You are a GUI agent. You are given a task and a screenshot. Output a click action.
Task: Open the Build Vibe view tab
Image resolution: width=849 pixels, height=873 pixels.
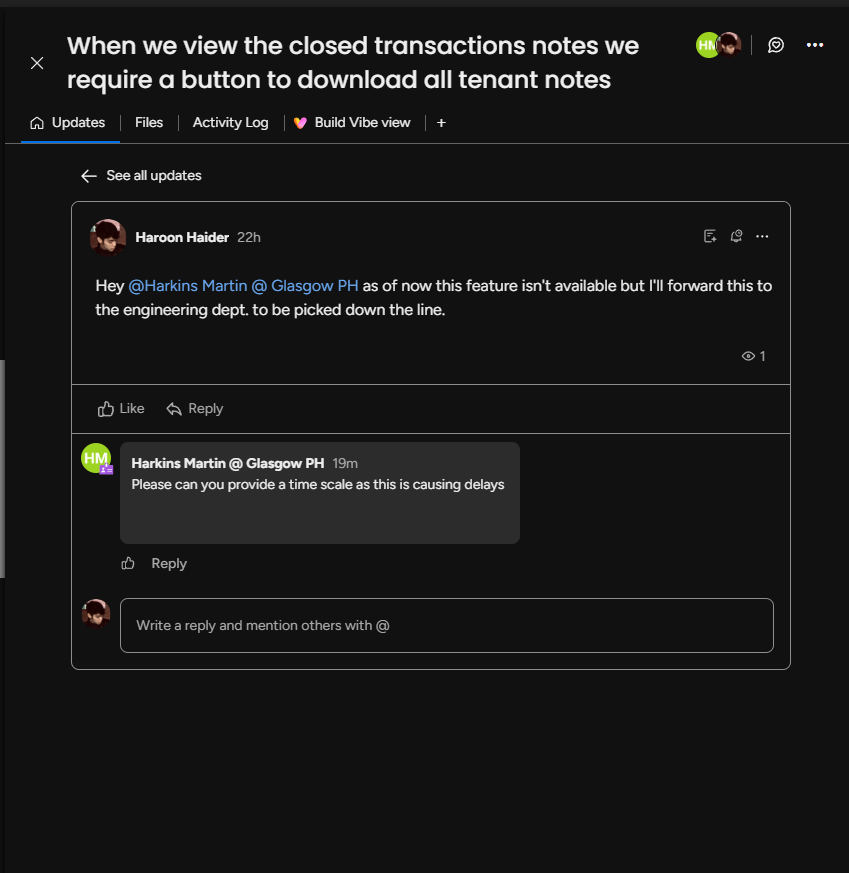(x=352, y=122)
